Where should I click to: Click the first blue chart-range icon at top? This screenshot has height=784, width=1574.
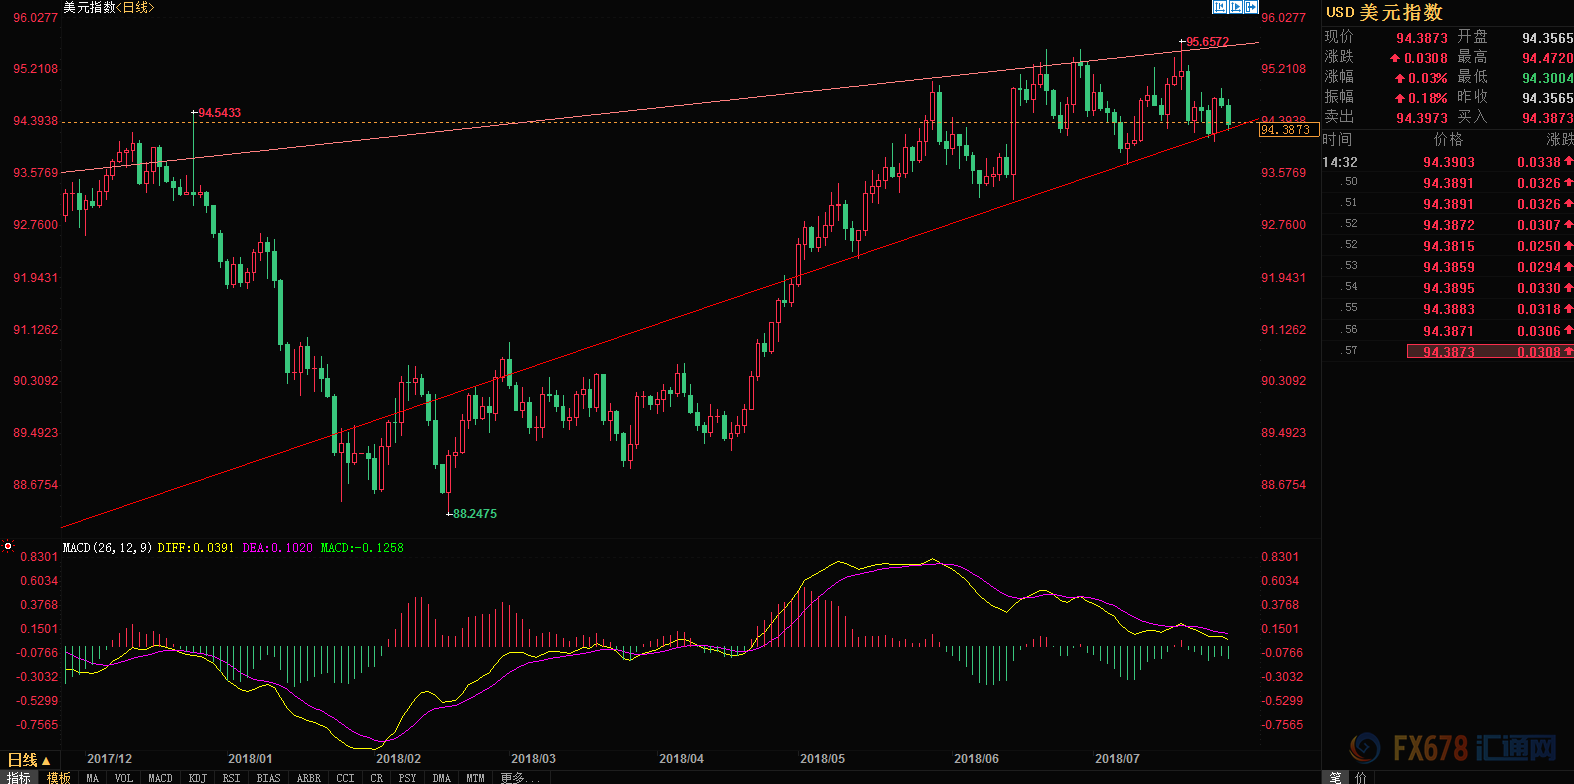click(1219, 7)
